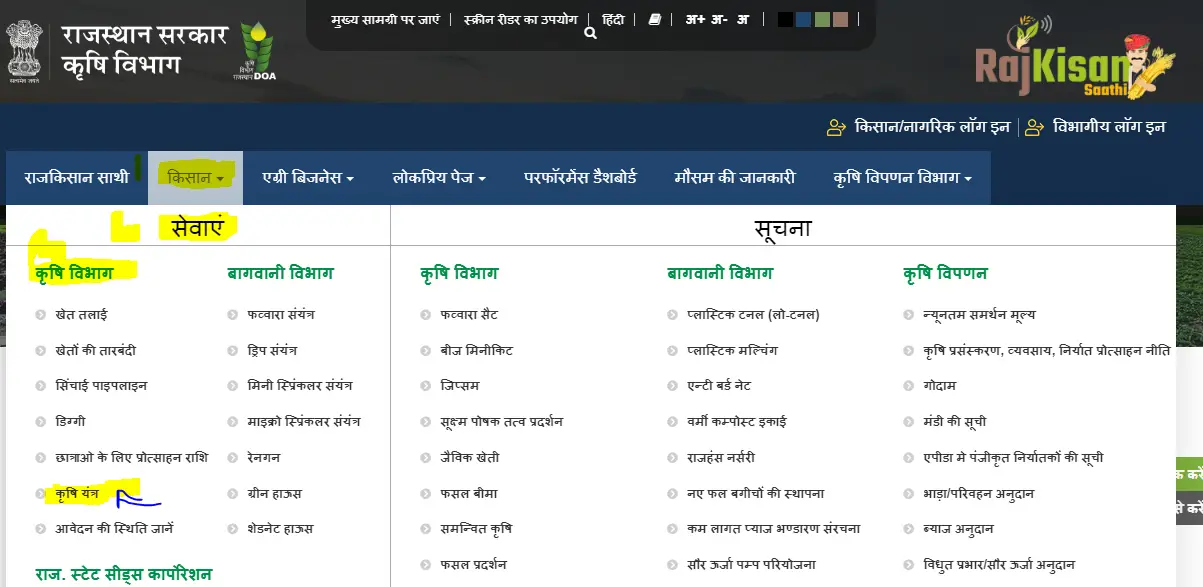Image resolution: width=1203 pixels, height=587 pixels.
Task: Open the फसल बीमा link
Action: pyautogui.click(x=469, y=494)
